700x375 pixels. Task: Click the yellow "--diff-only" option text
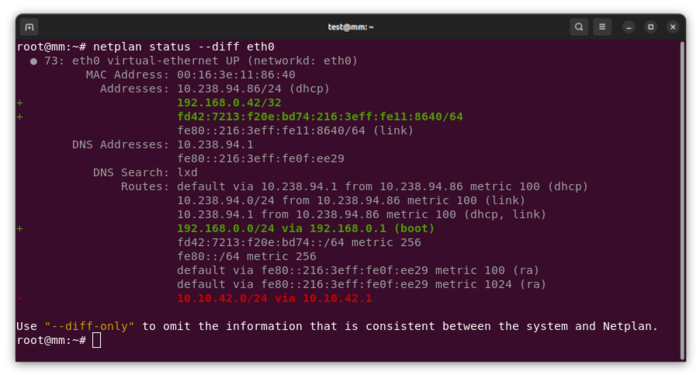tap(89, 326)
